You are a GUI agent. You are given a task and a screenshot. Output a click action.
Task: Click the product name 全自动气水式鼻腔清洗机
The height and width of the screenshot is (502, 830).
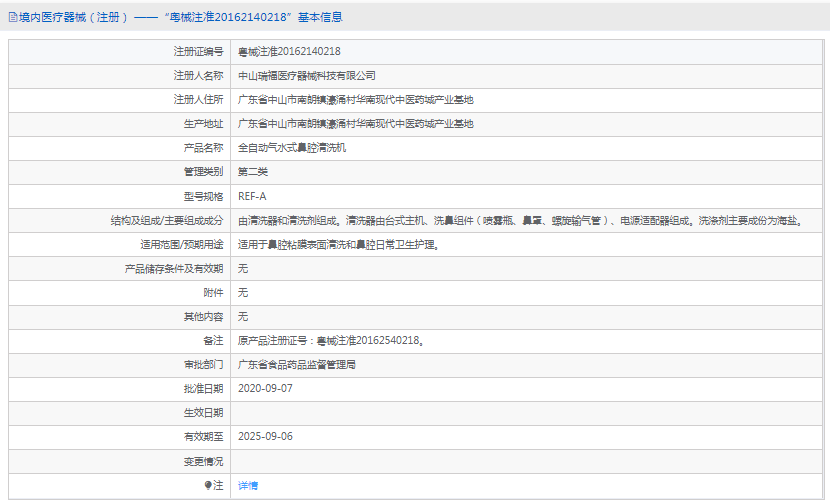pos(292,148)
